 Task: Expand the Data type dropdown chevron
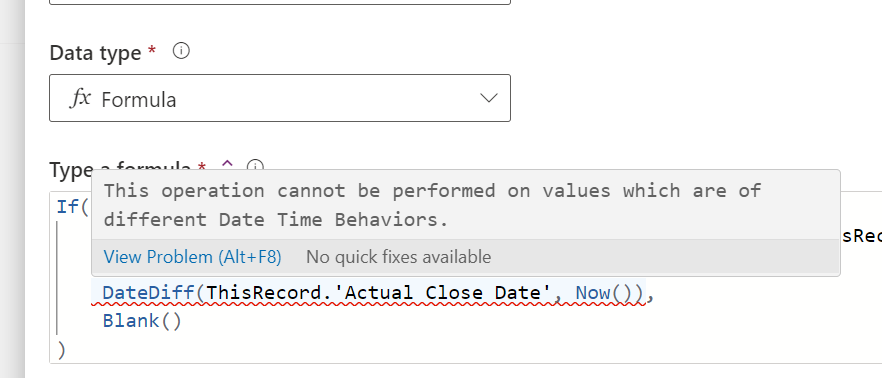coord(489,98)
